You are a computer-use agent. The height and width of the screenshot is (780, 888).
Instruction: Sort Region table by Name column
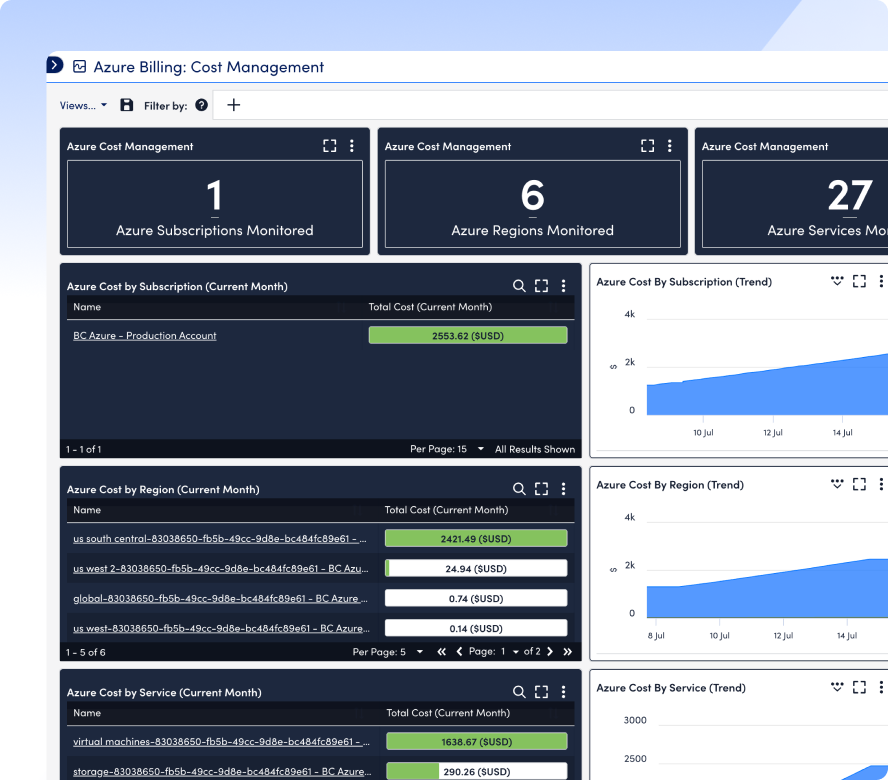87,510
